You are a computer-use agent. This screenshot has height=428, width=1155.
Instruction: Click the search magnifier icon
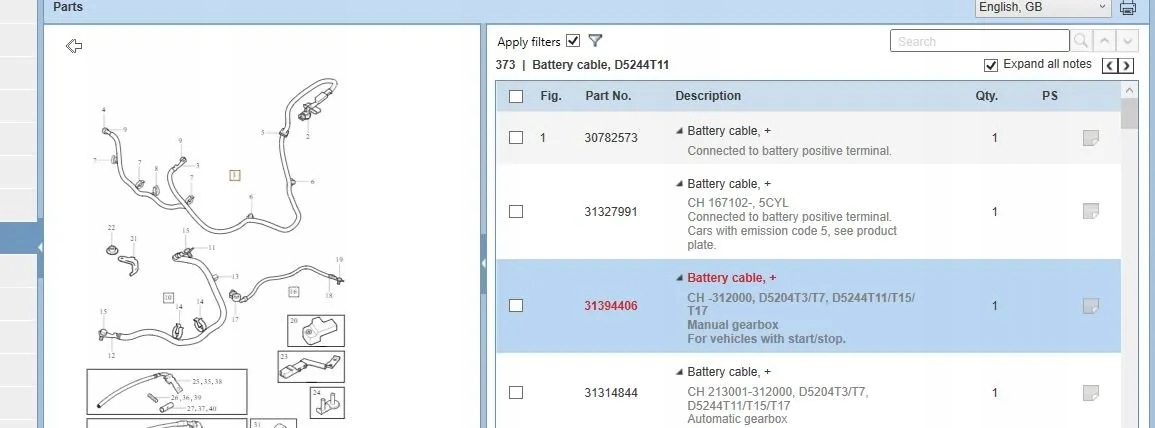tap(1081, 41)
